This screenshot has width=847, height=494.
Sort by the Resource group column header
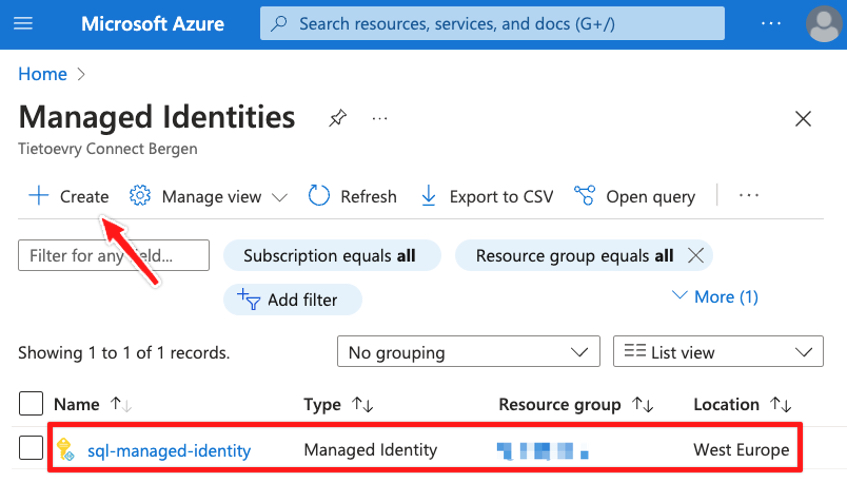(560, 404)
